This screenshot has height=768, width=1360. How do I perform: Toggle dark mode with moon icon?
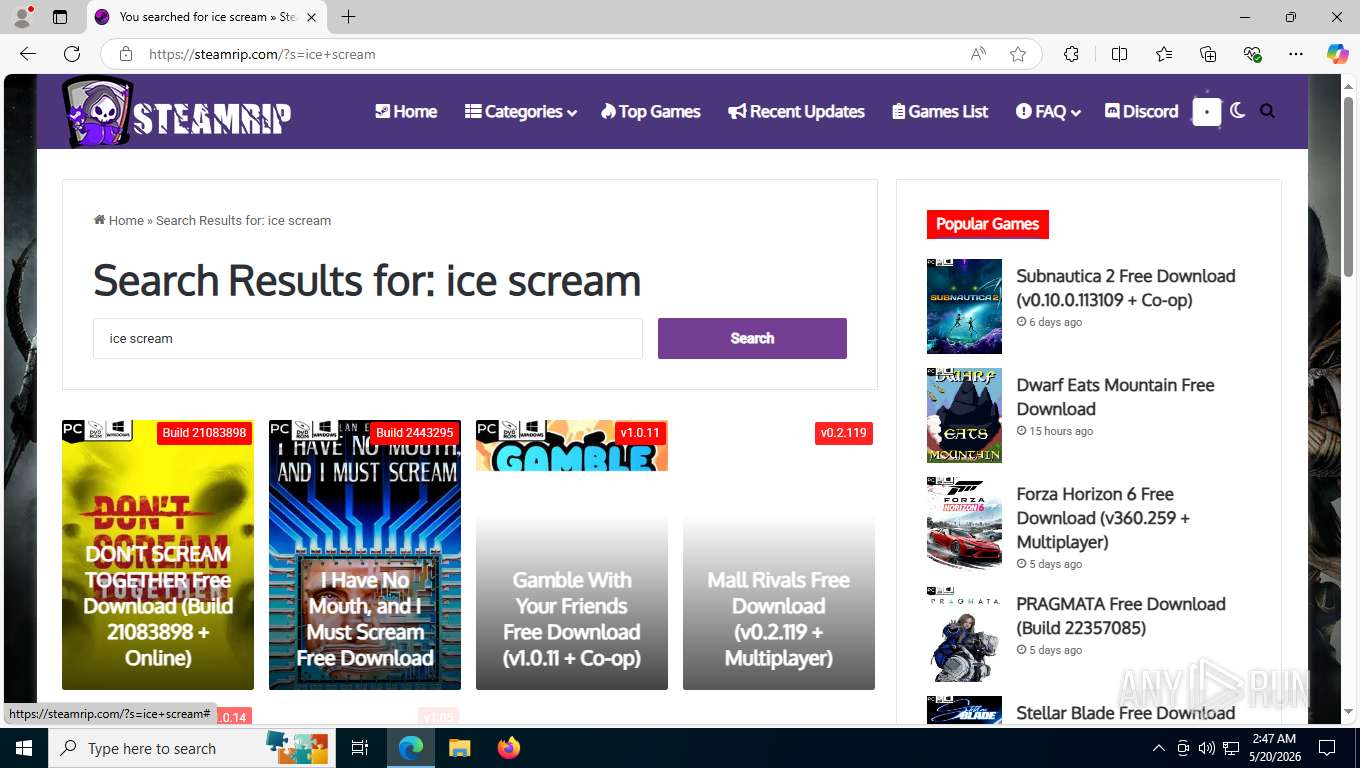[1238, 111]
